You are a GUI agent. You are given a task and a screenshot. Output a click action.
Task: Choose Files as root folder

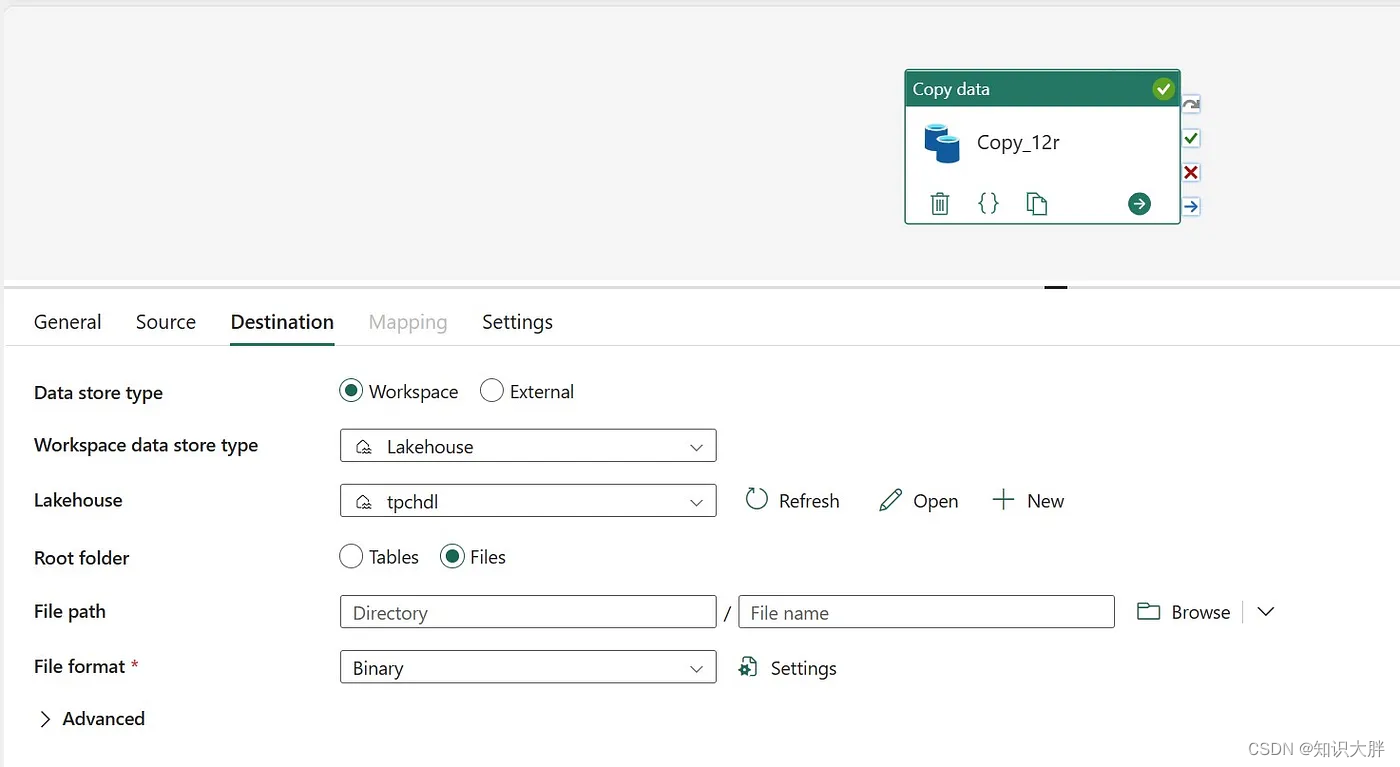click(452, 556)
